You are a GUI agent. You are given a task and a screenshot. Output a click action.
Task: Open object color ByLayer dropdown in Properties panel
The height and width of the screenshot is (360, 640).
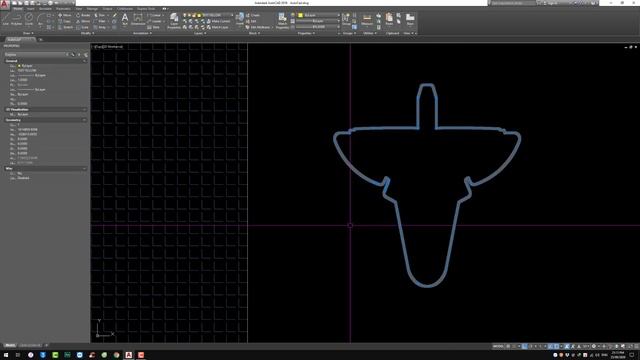[318, 15]
